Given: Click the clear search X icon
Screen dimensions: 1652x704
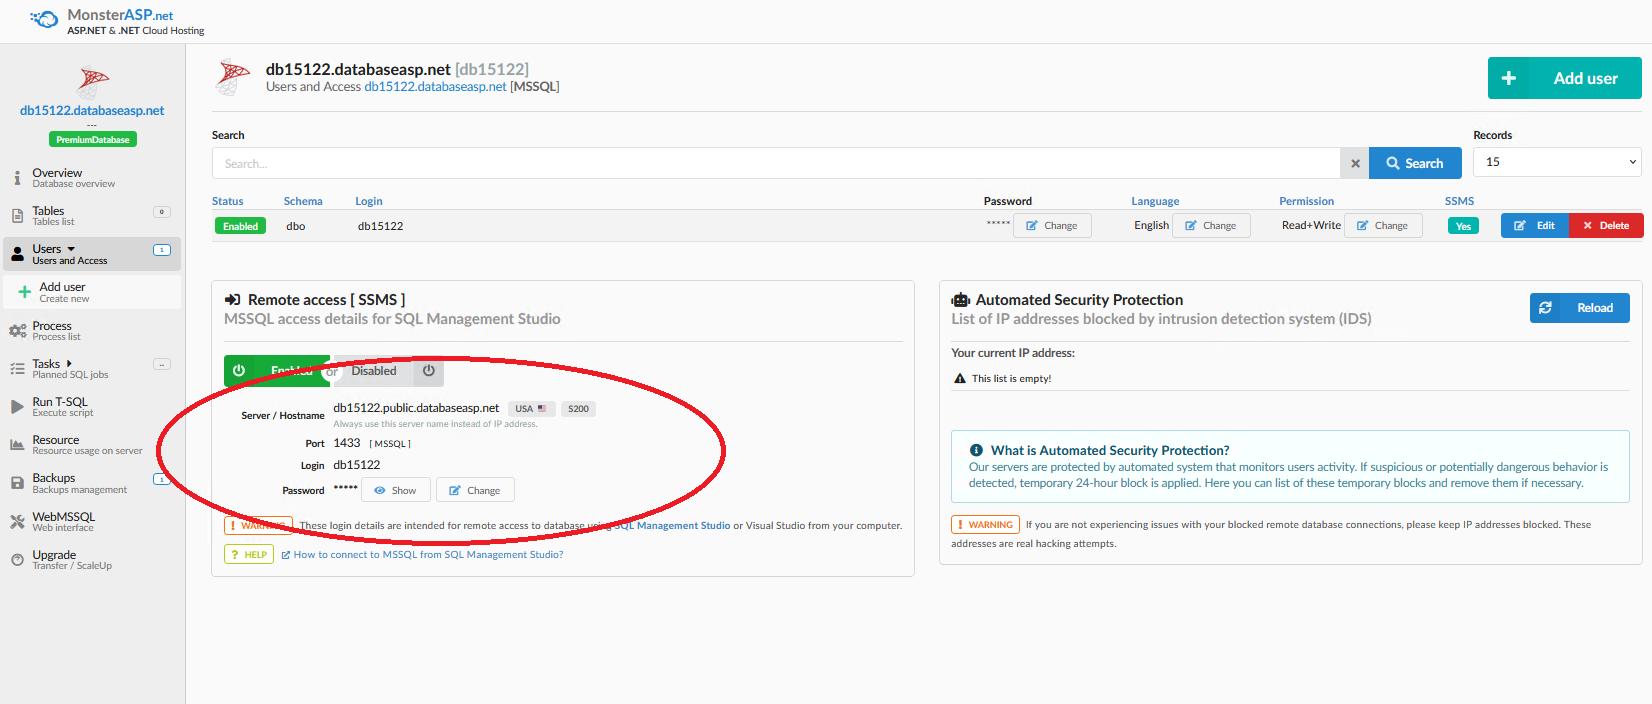Looking at the screenshot, I should coord(1355,163).
